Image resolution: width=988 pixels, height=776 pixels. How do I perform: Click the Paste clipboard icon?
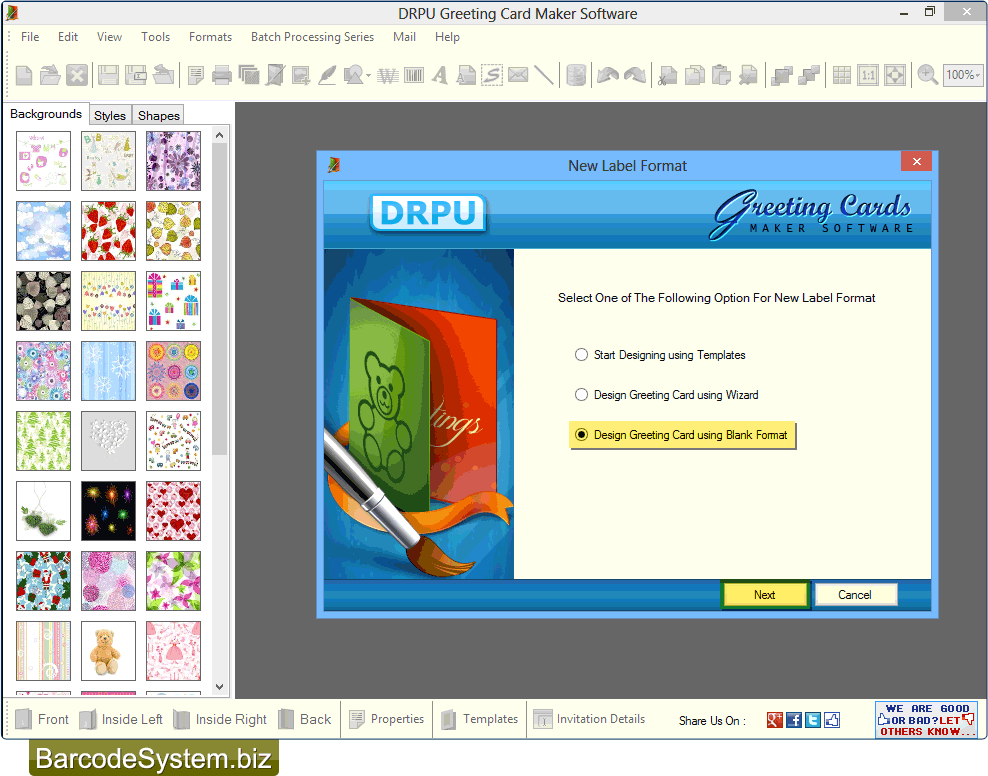click(721, 76)
